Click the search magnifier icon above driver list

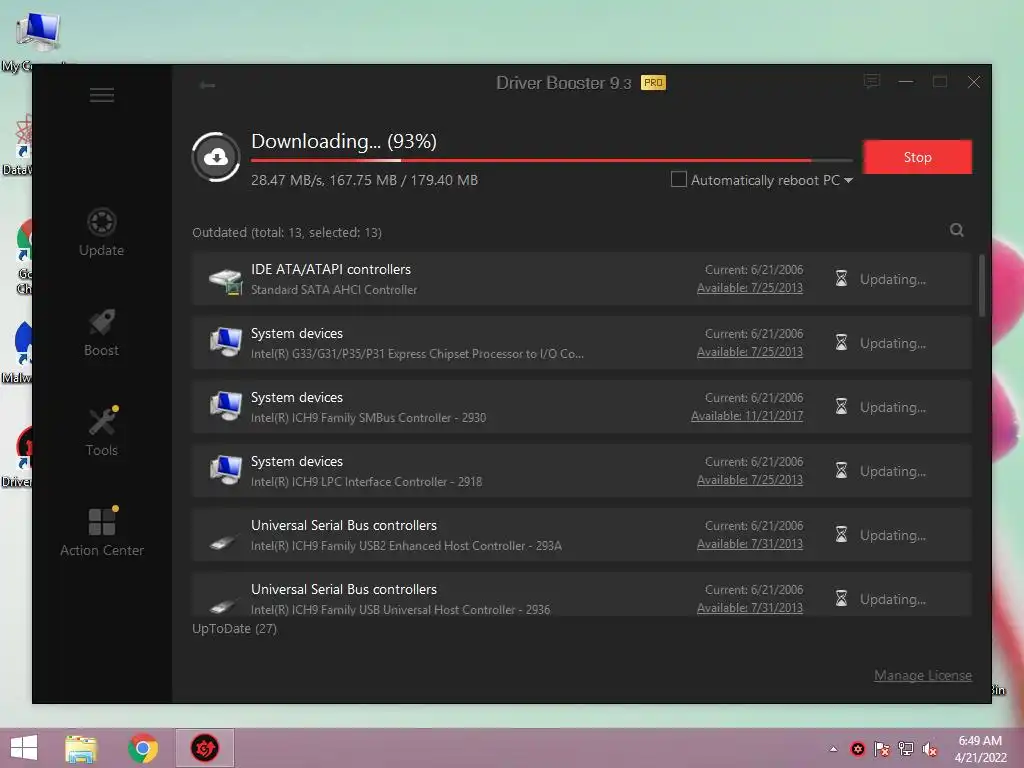tap(957, 230)
